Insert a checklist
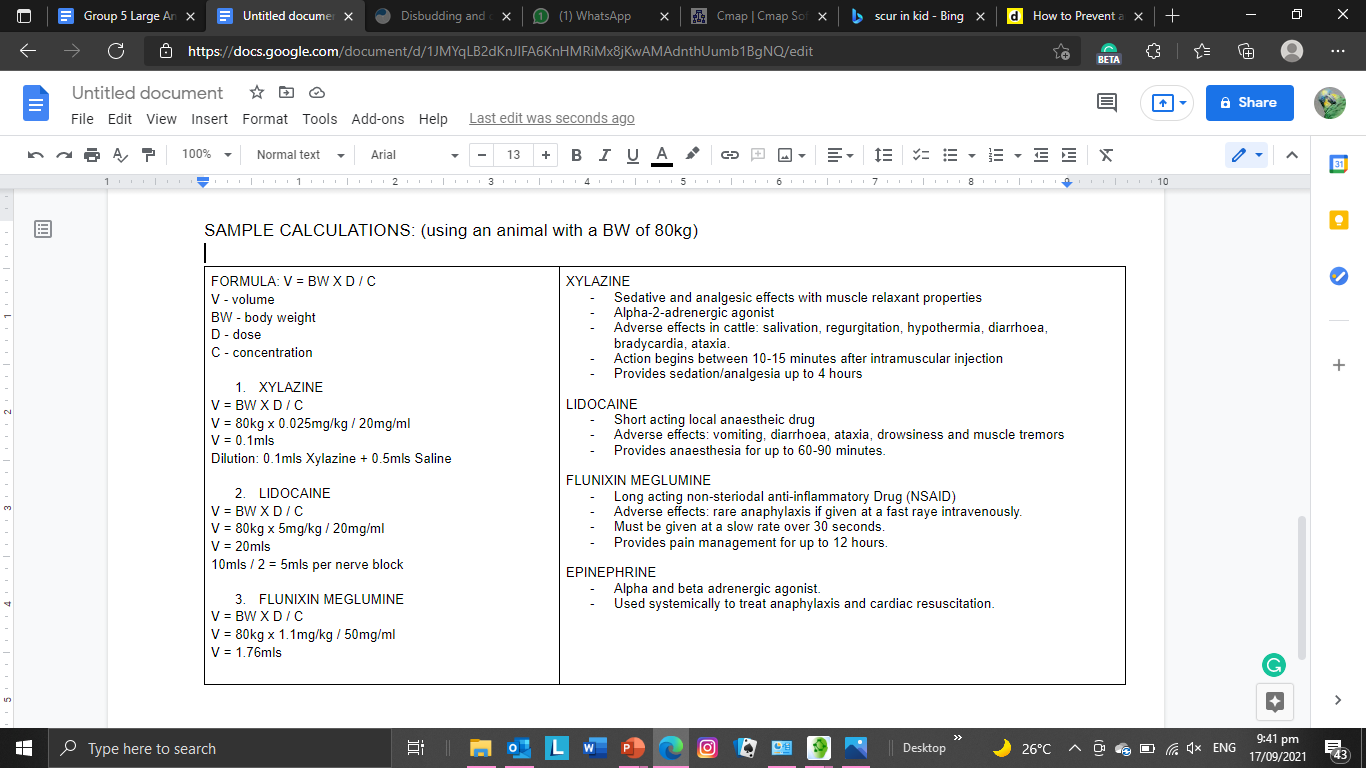Viewport: 1366px width, 768px height. coord(921,155)
